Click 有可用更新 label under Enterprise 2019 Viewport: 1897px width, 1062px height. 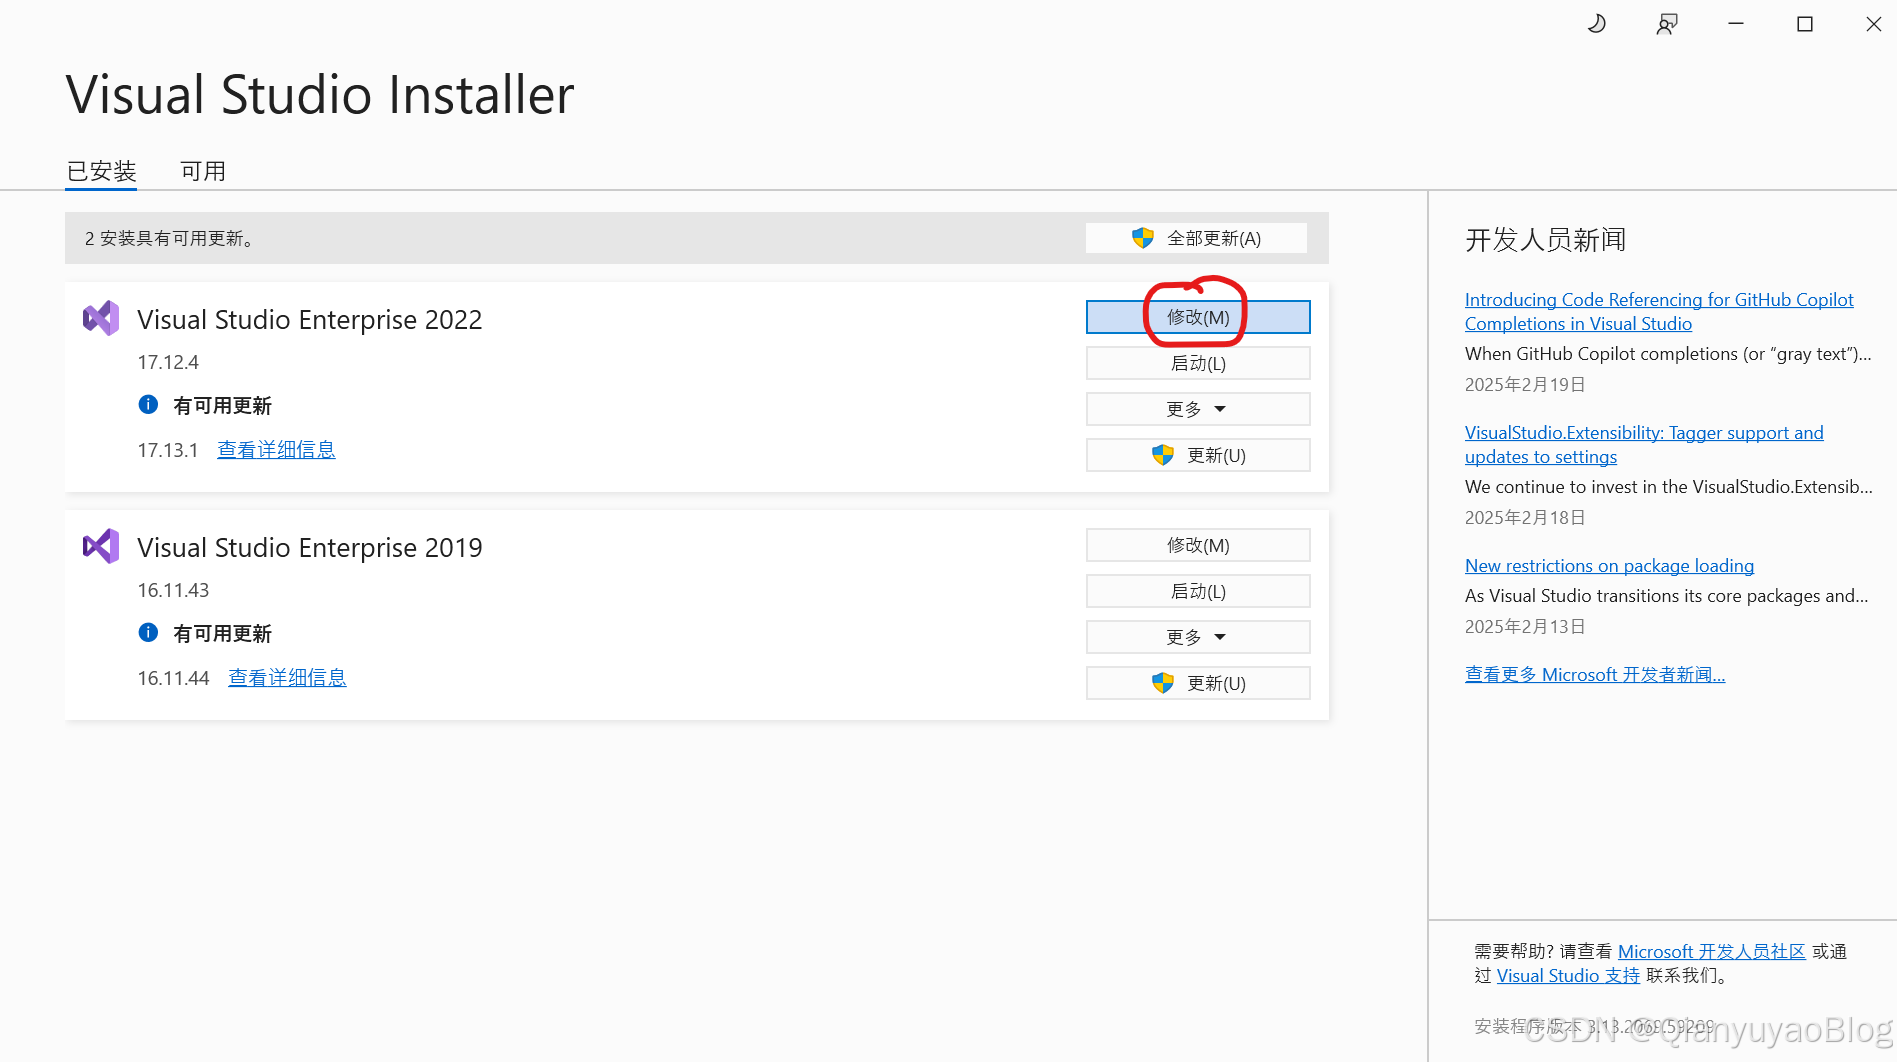coord(222,634)
